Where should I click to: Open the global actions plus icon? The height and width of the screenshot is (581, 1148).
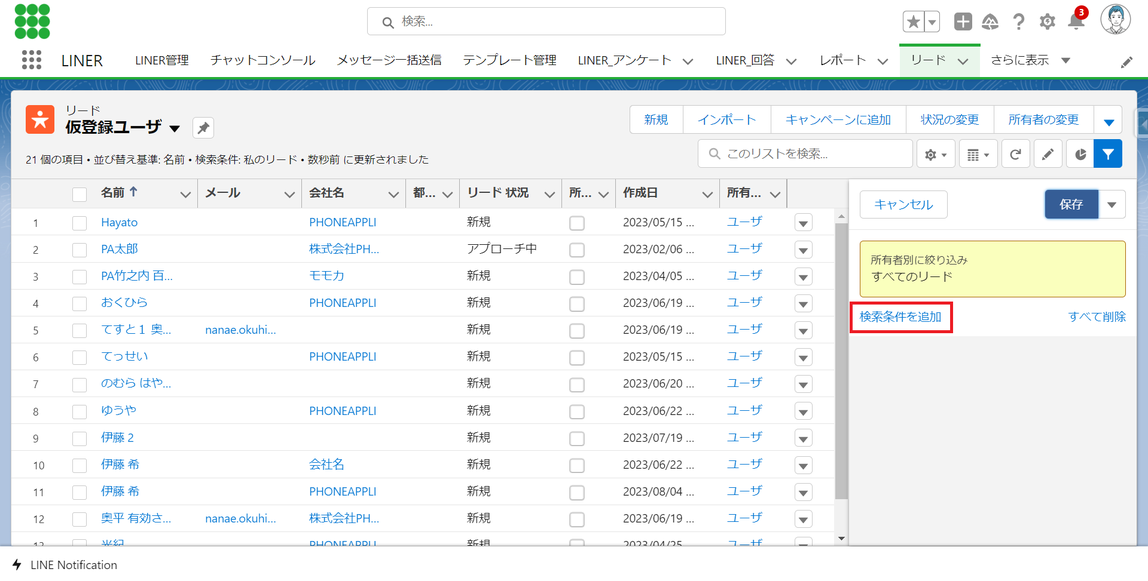point(963,22)
